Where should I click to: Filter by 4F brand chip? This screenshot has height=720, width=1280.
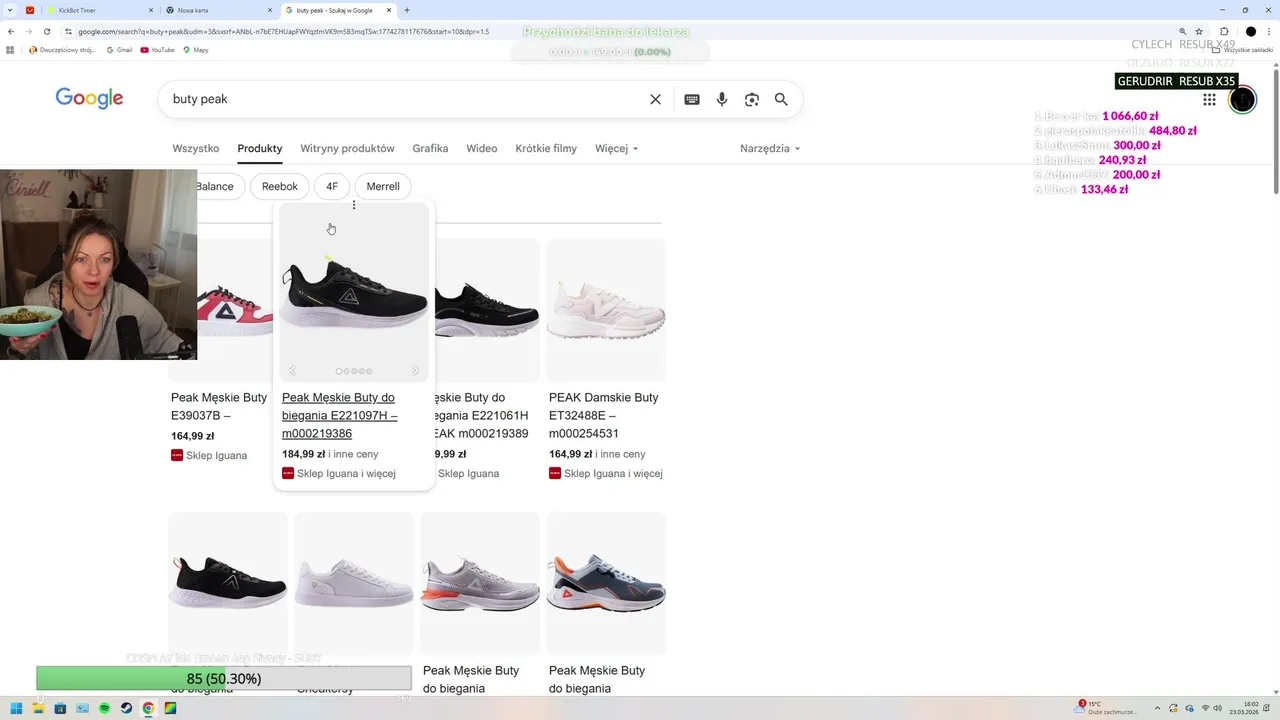pos(332,186)
